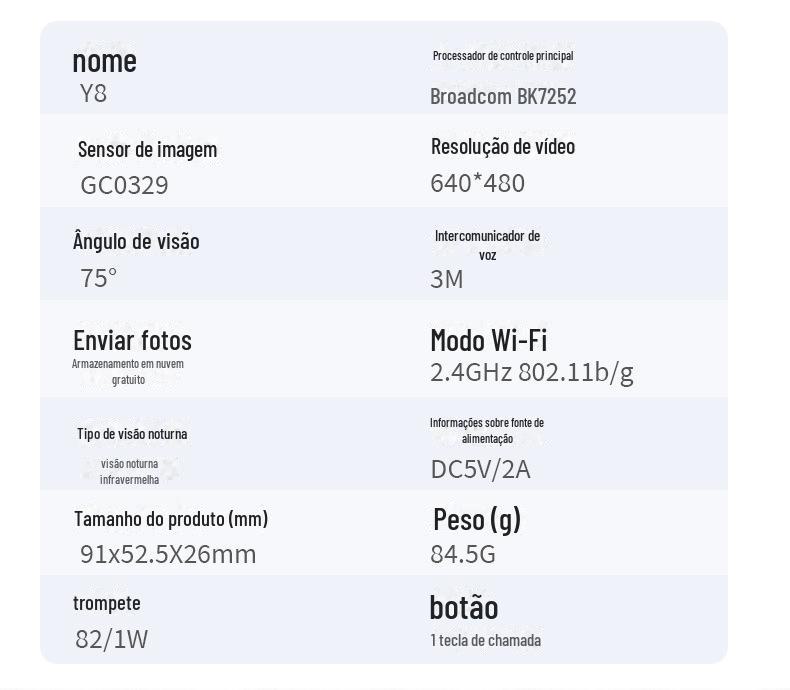Image resolution: width=790 pixels, height=690 pixels.
Task: Click the 'Intercomunicador de voz' label
Action: point(487,245)
